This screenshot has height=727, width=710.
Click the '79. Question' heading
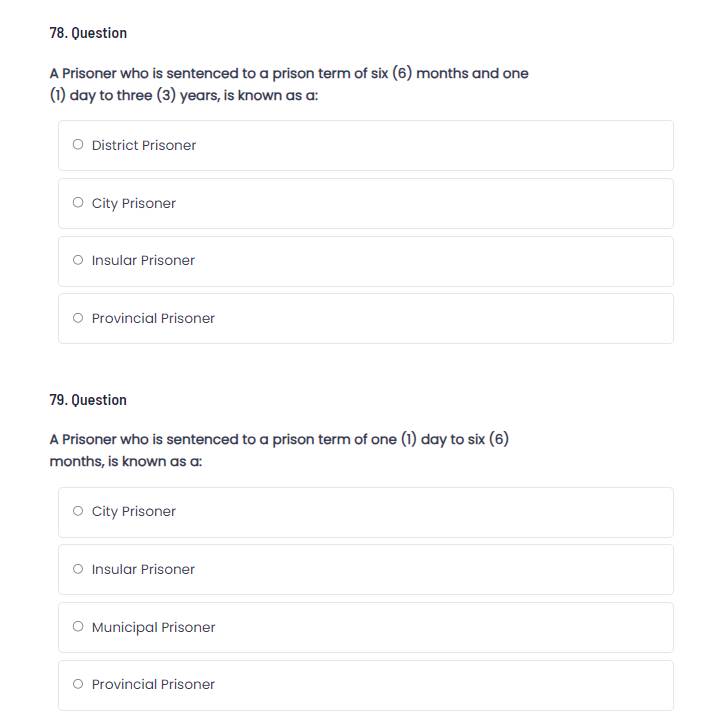click(88, 400)
